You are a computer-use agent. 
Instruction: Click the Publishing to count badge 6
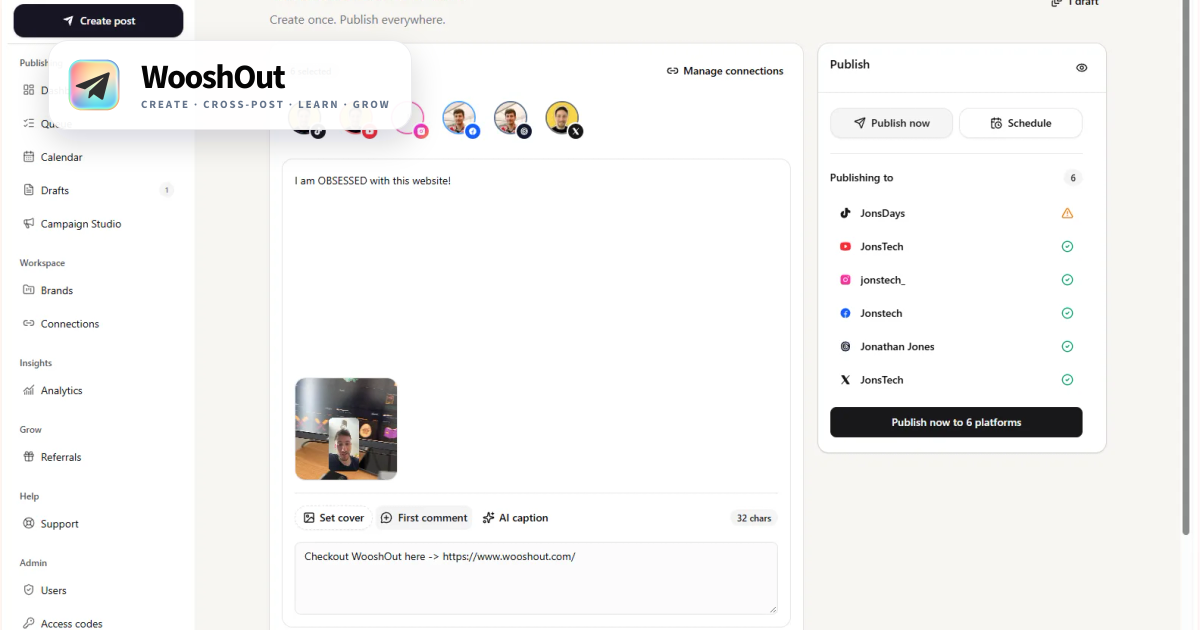pos(1073,178)
